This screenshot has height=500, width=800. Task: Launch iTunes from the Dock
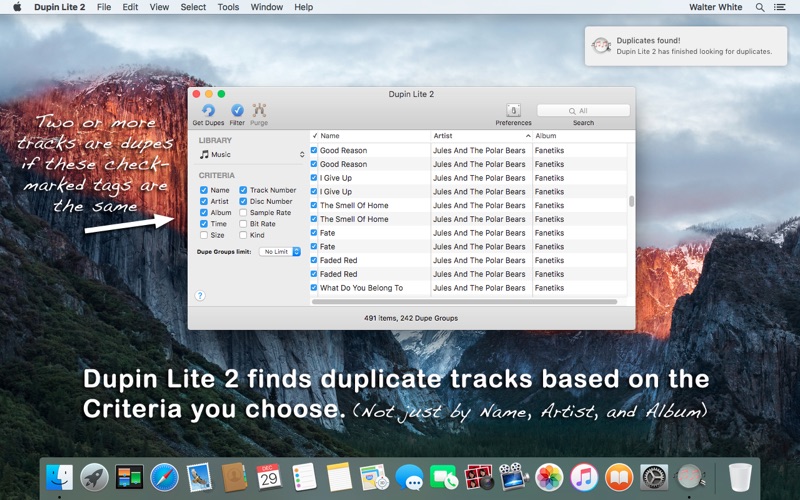[x=584, y=477]
